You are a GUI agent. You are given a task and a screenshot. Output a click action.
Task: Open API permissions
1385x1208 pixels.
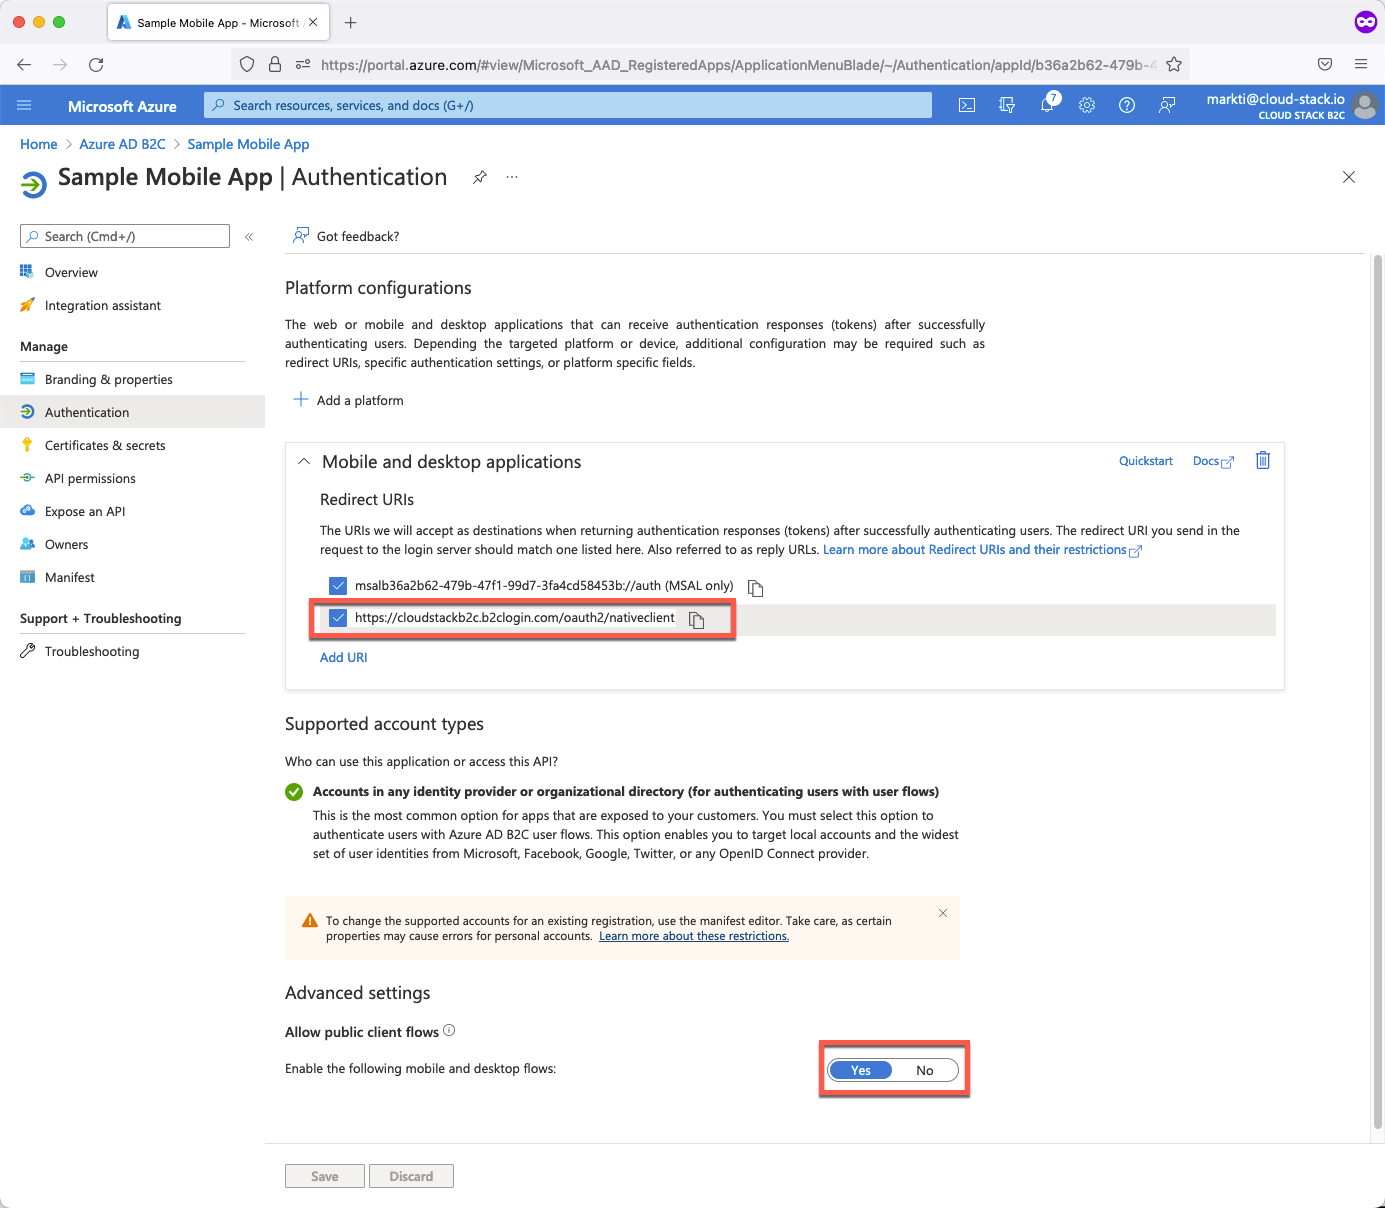point(90,478)
